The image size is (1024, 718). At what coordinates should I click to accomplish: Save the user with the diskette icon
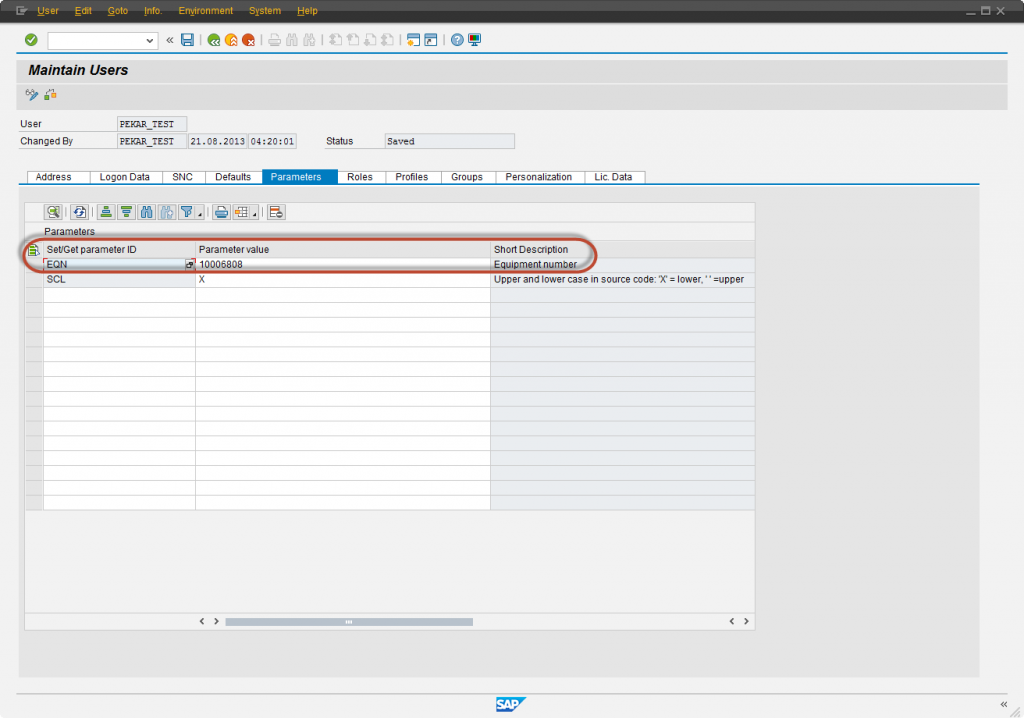click(187, 40)
